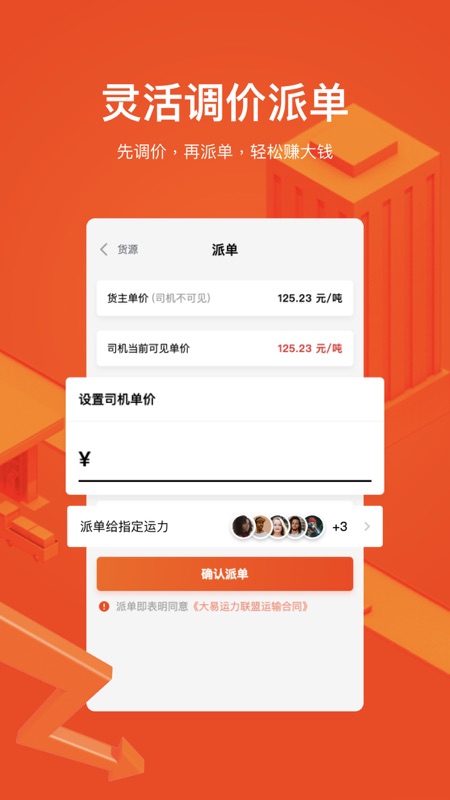This screenshot has width=450, height=800.
Task: Click the 确认派单 button
Action: [x=225, y=574]
